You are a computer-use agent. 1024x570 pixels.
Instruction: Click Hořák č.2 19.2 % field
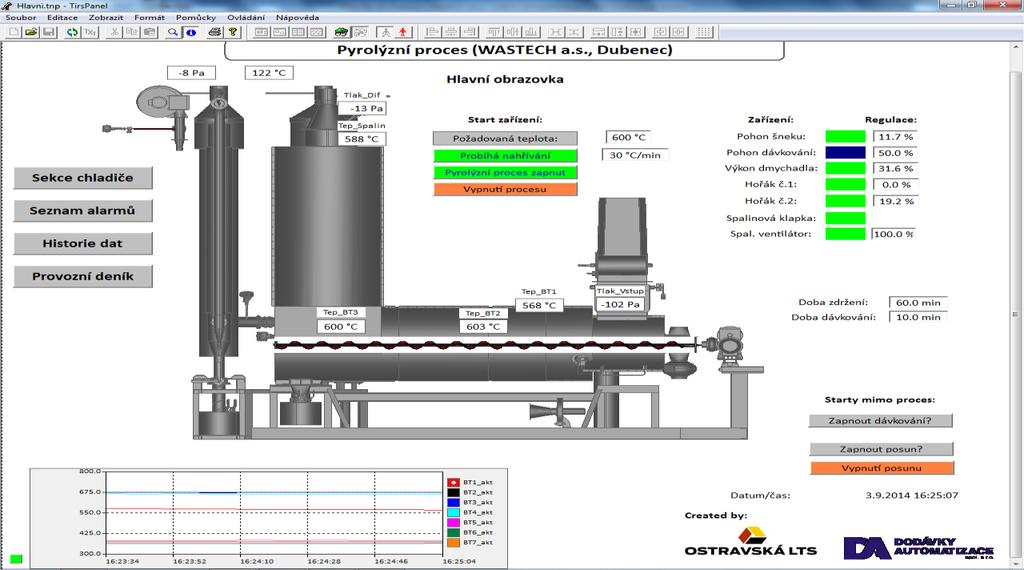click(895, 201)
